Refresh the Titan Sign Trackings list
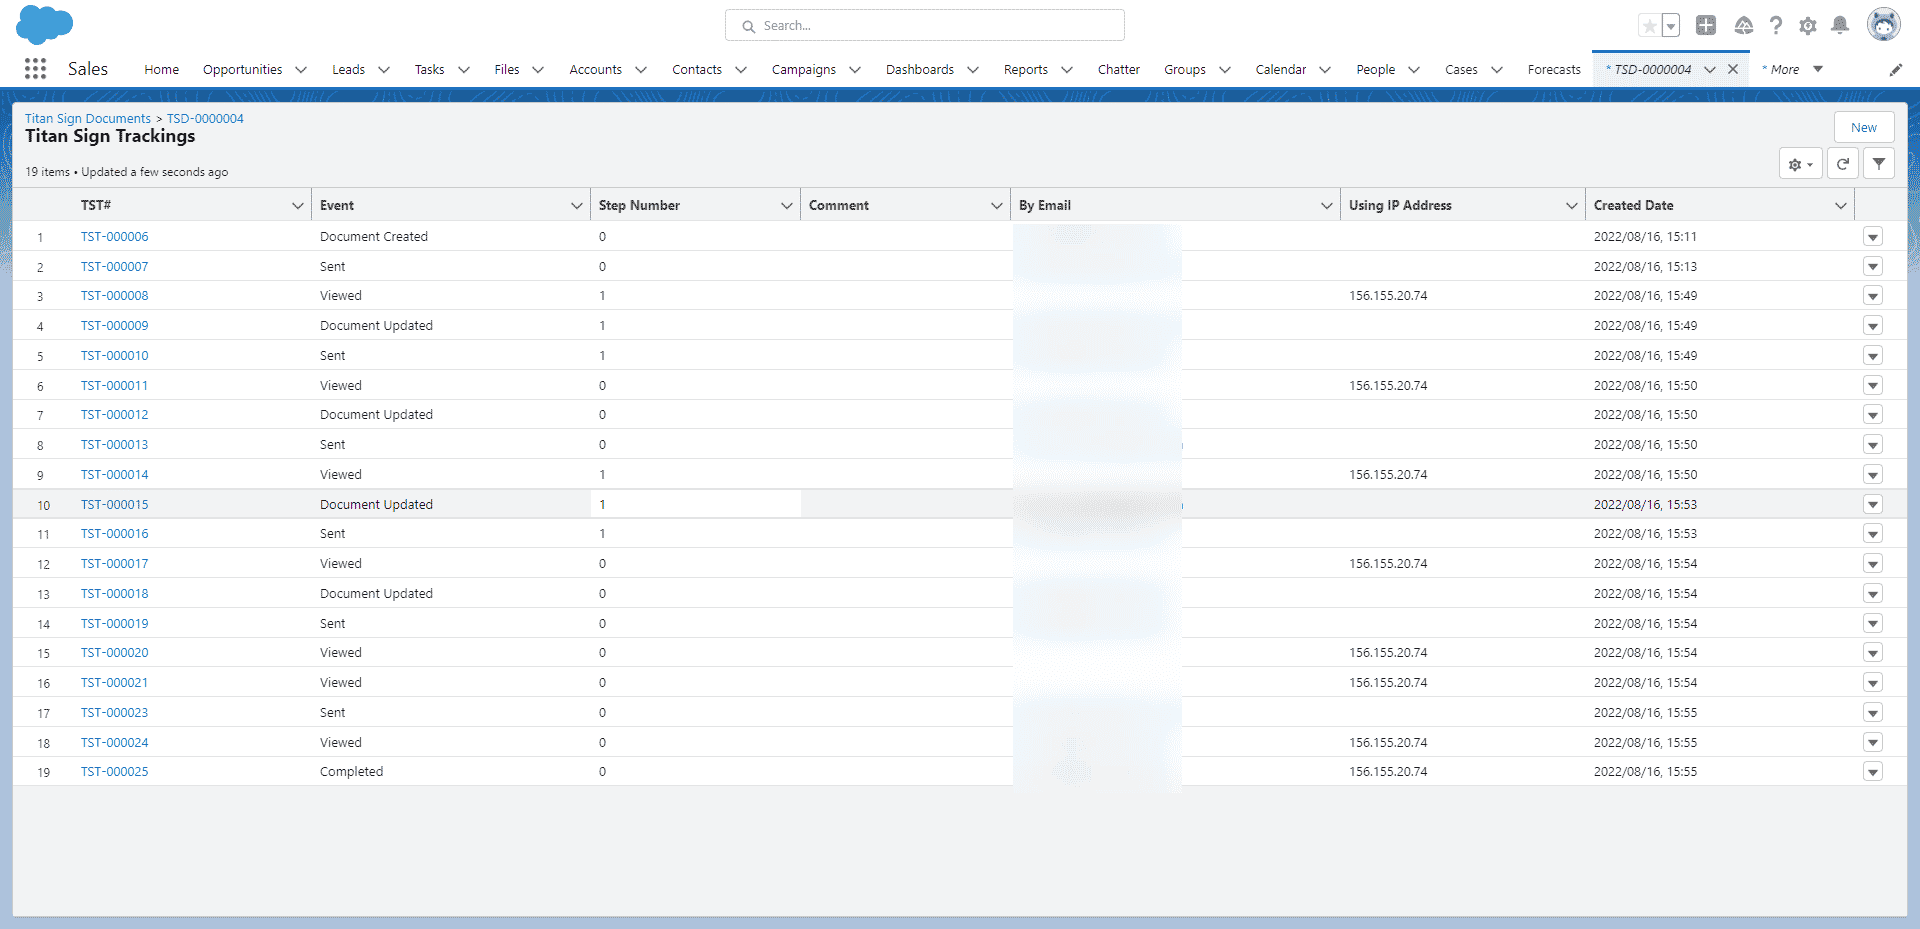The image size is (1920, 929). pos(1843,164)
